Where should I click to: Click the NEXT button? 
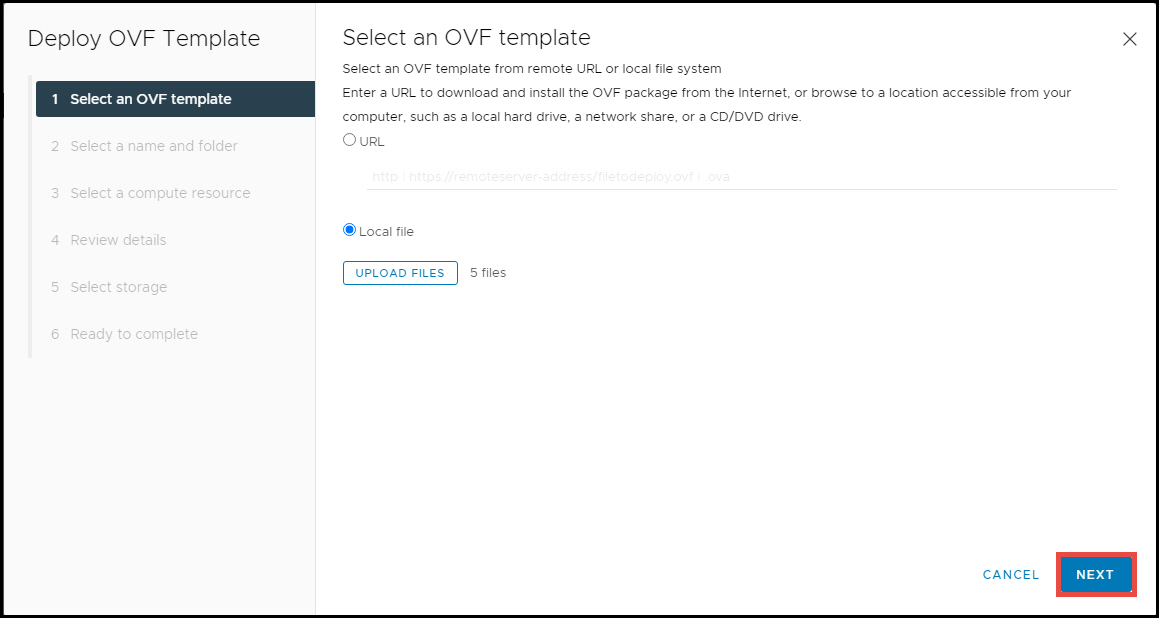point(1095,574)
